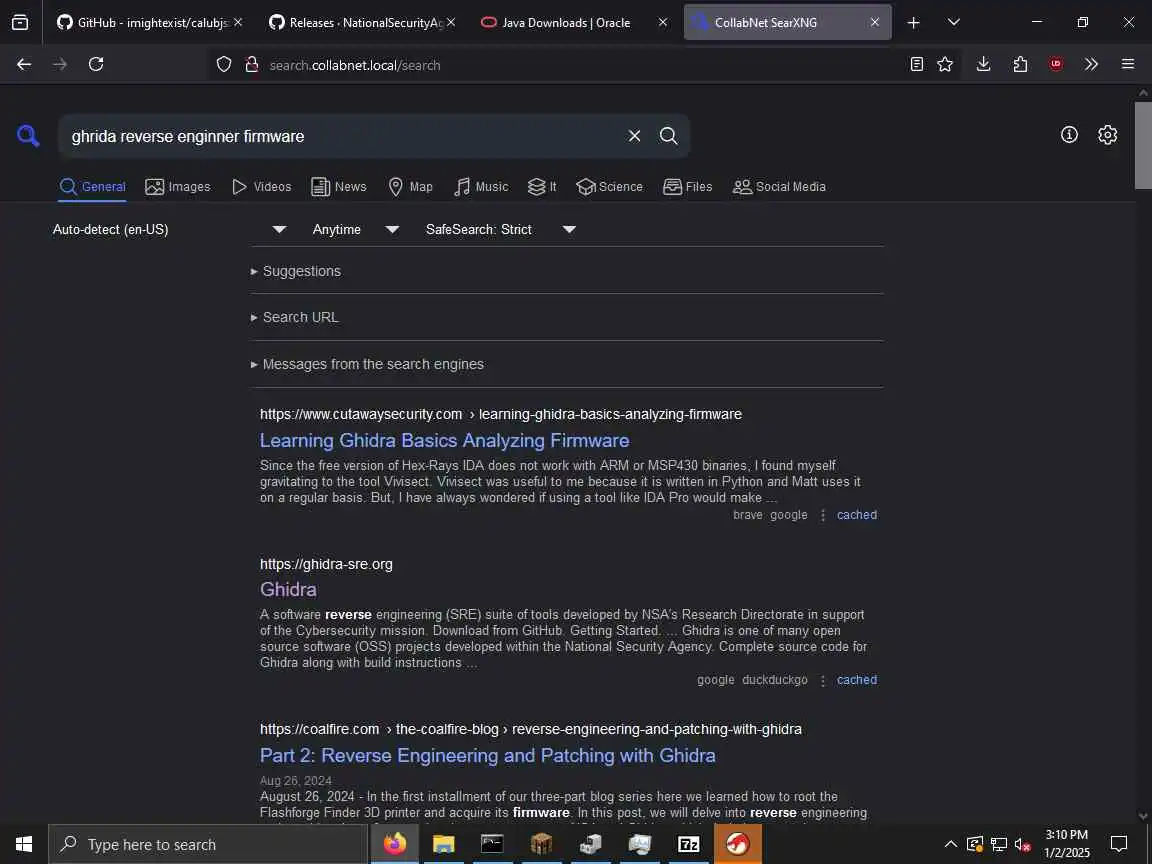Click the cutawaysecurity.com result URL
This screenshot has width=1152, height=864.
(x=501, y=414)
